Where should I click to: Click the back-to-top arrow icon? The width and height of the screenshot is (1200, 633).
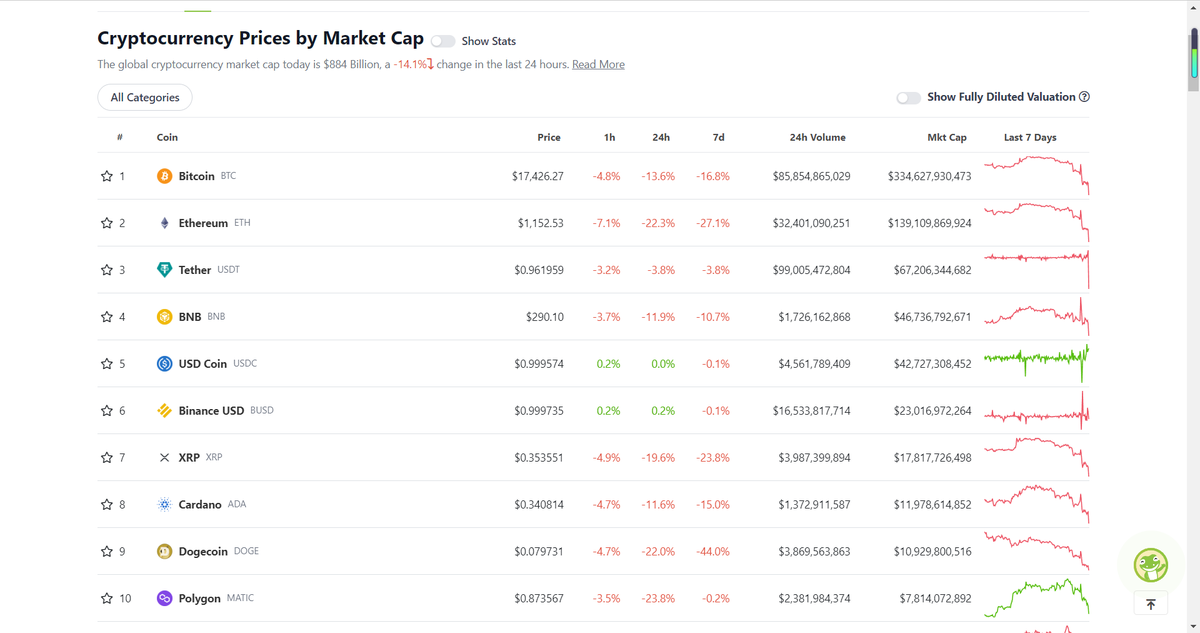[1151, 603]
